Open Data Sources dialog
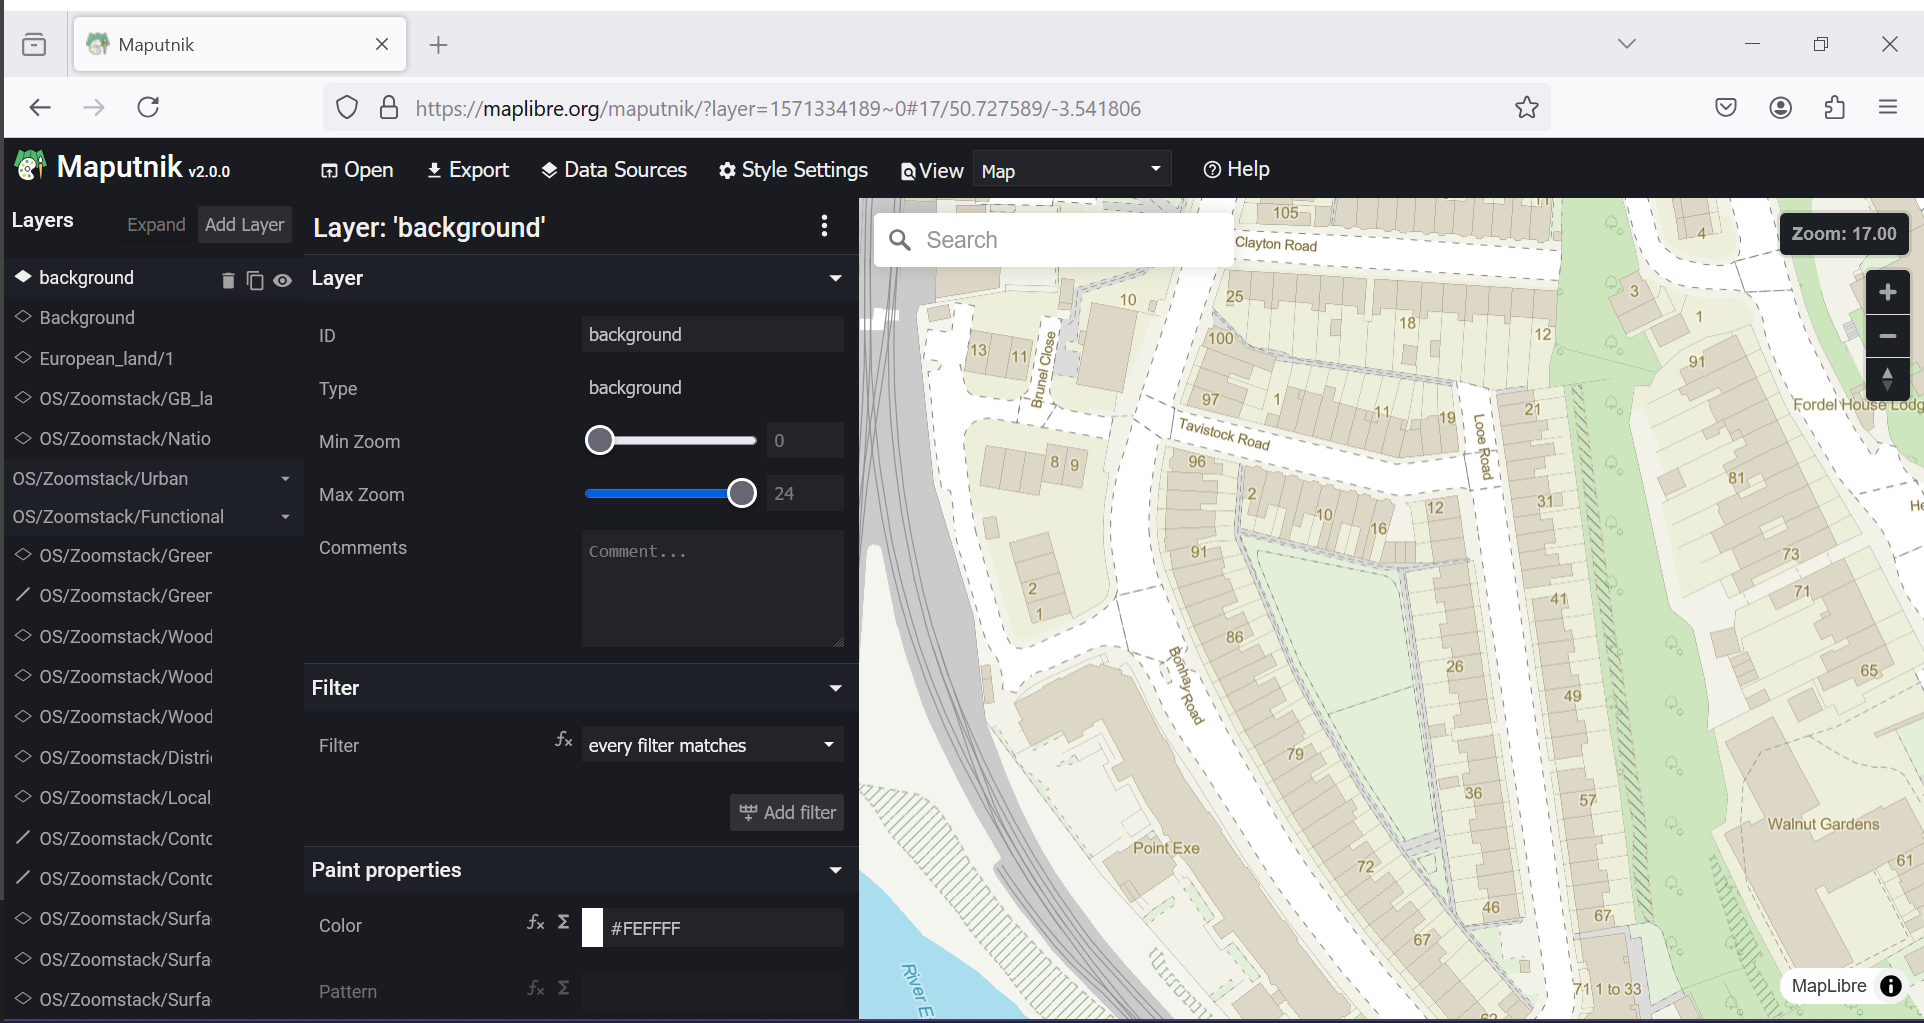 [x=614, y=170]
